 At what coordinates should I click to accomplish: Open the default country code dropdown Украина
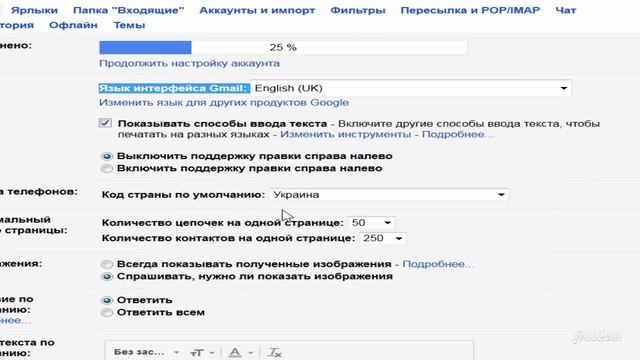(389, 195)
